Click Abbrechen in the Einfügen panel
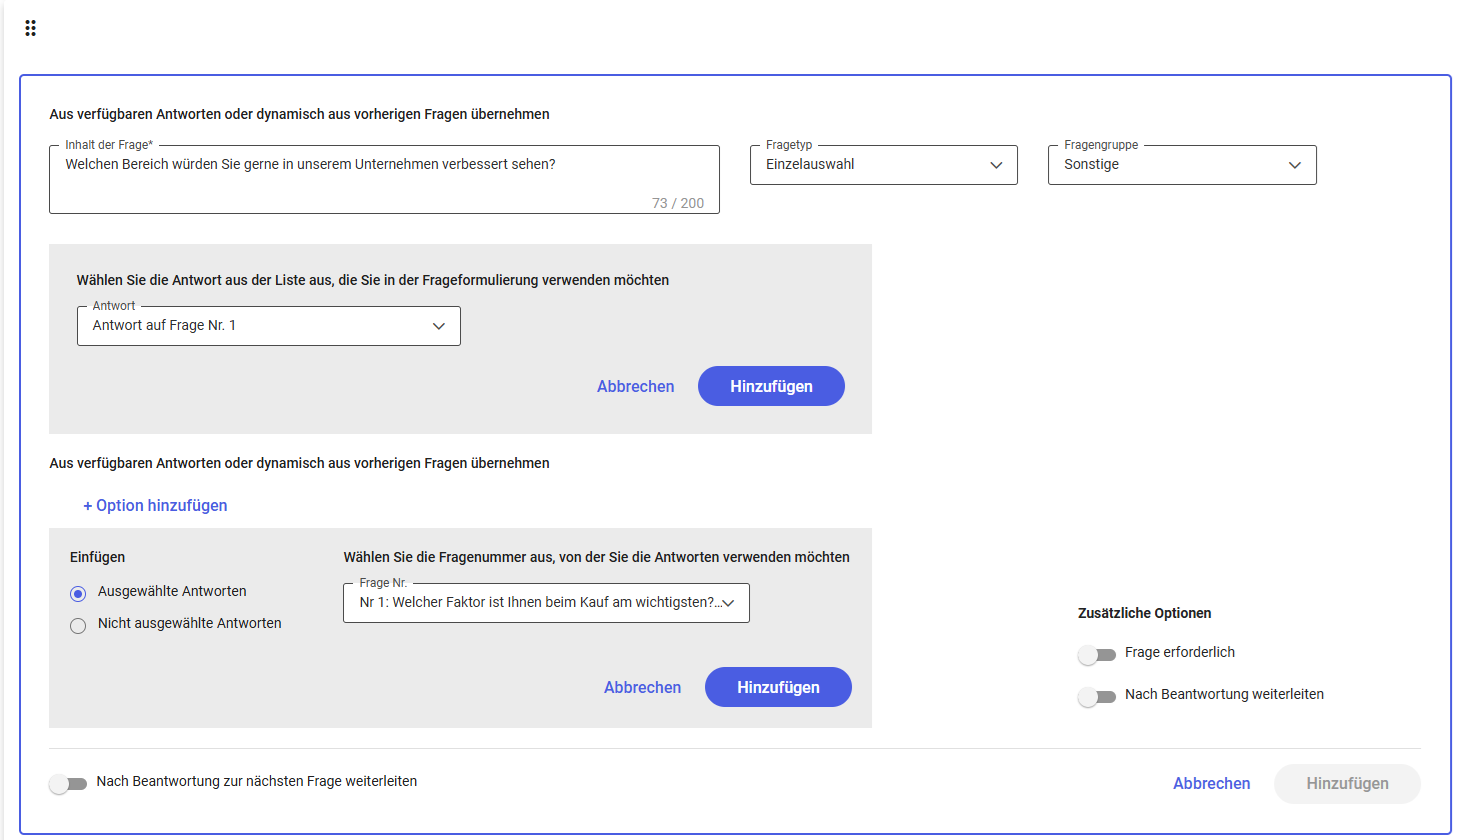Screen dimensions: 1457x840 coord(642,687)
